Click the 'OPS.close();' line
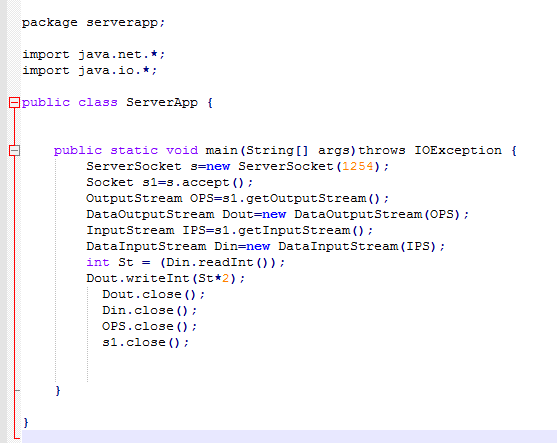 pos(150,326)
